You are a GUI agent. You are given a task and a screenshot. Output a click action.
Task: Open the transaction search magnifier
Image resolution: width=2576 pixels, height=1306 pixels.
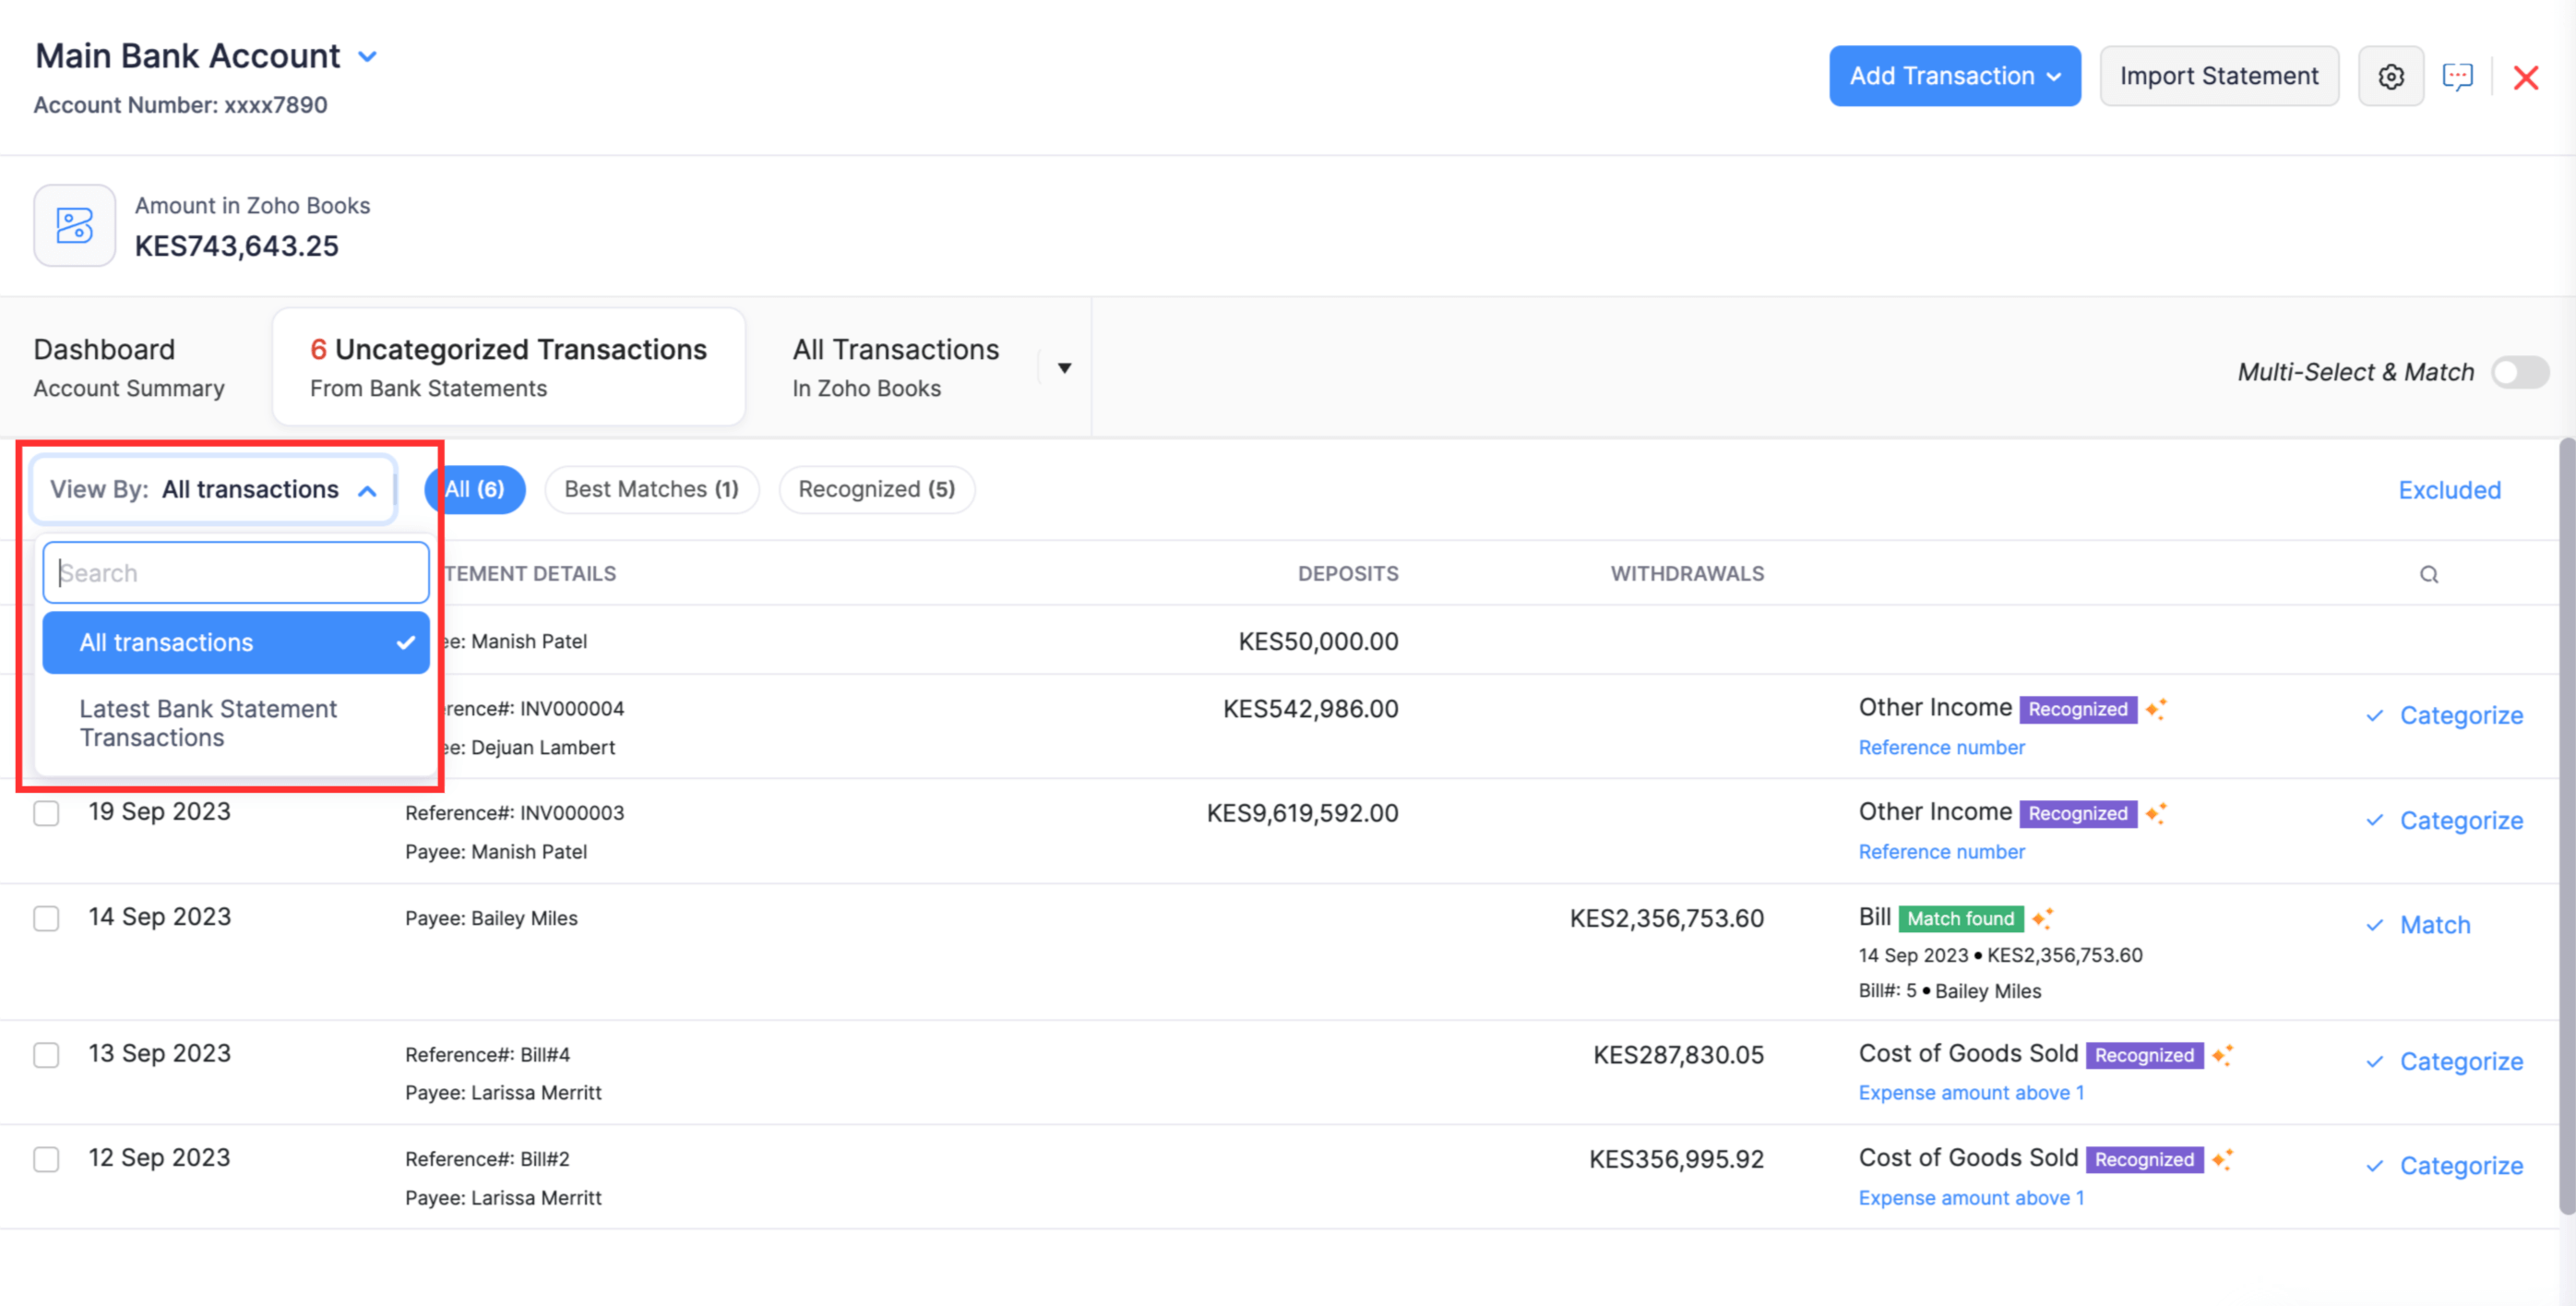[x=2429, y=574]
